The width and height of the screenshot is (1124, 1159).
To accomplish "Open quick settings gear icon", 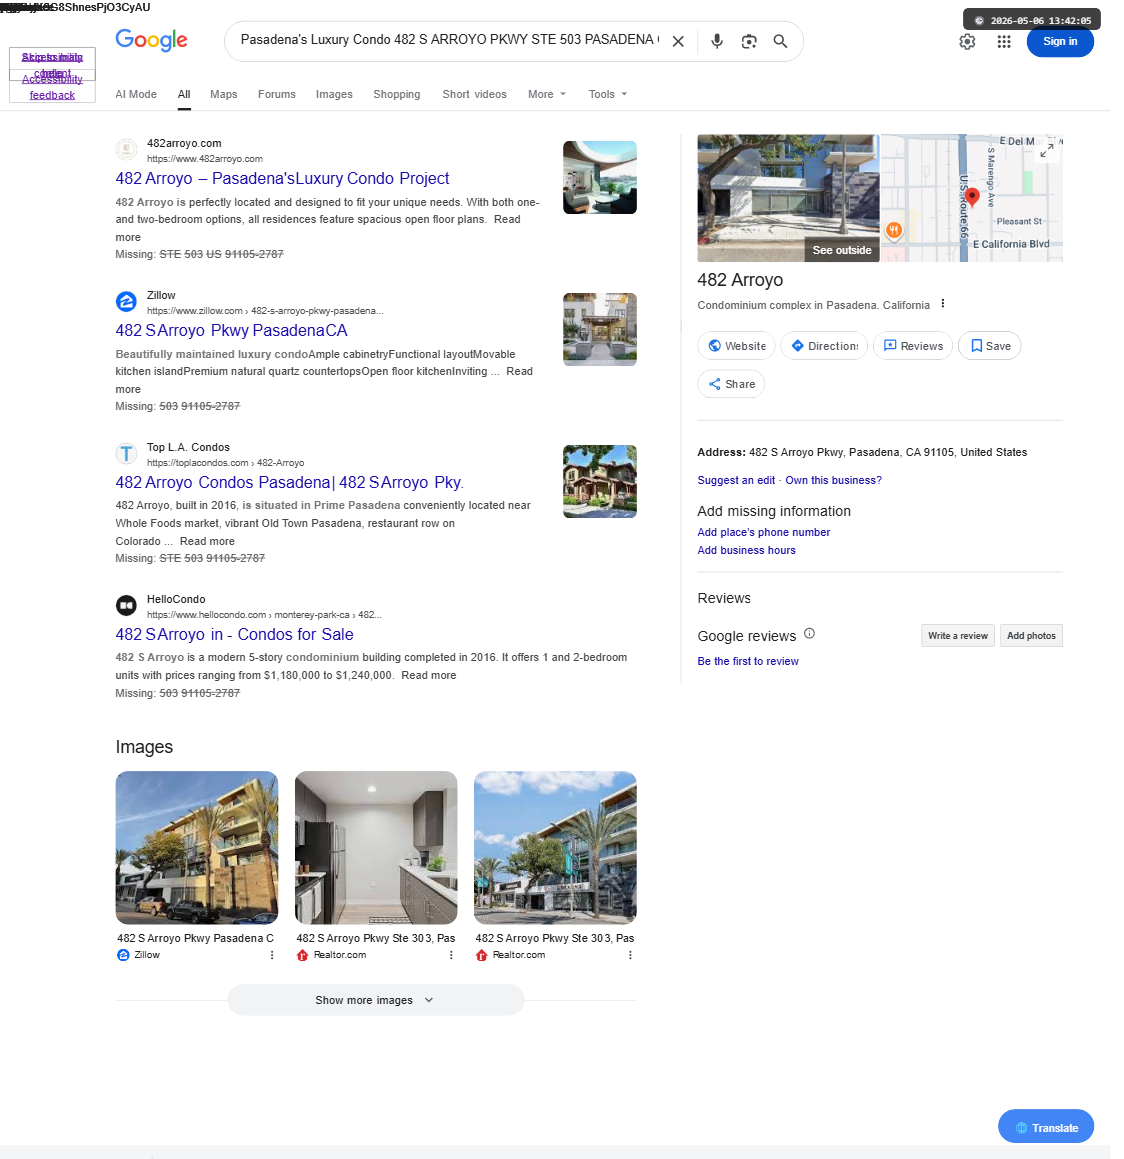I will pos(967,41).
